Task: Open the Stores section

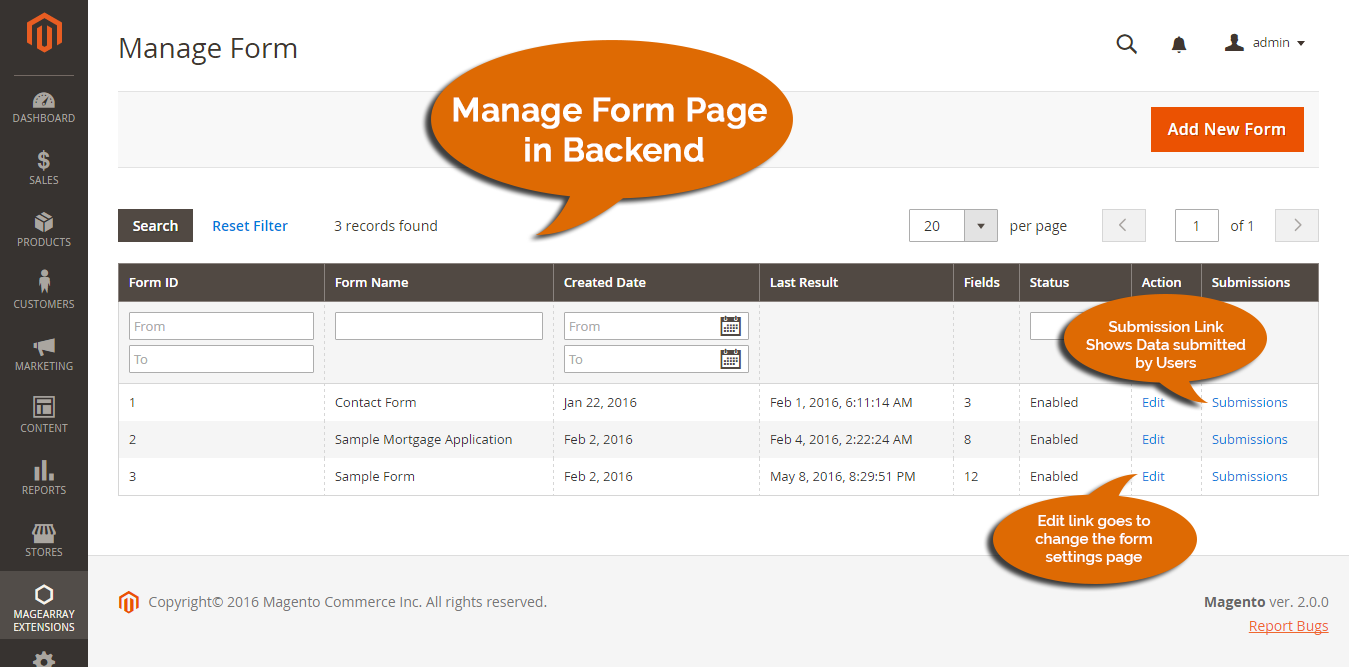Action: point(43,540)
